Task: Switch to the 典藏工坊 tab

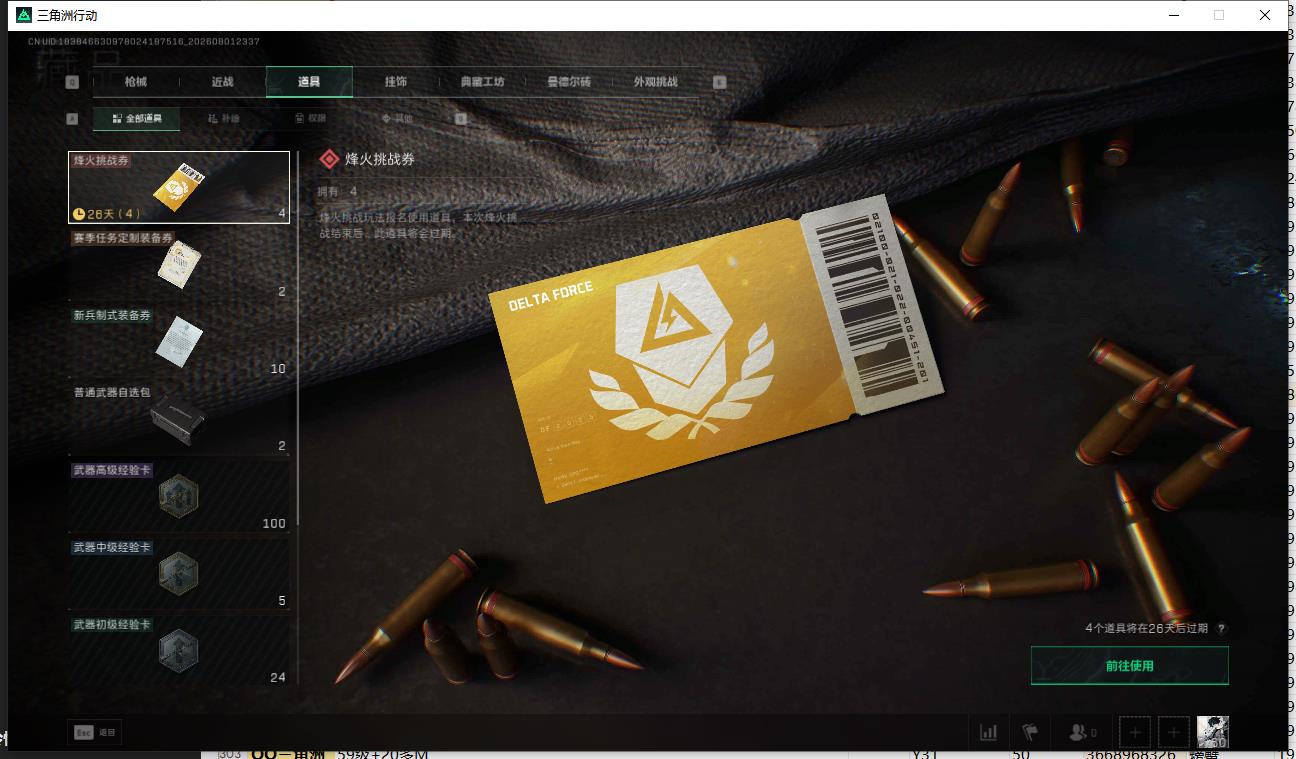Action: 483,82
